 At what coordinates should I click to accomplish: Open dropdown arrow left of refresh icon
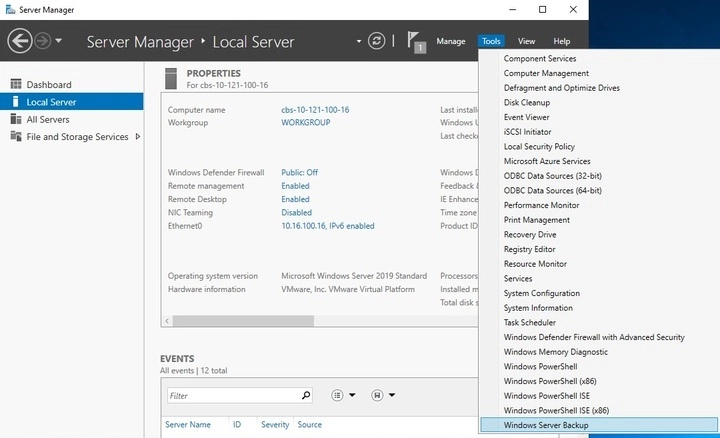[359, 41]
